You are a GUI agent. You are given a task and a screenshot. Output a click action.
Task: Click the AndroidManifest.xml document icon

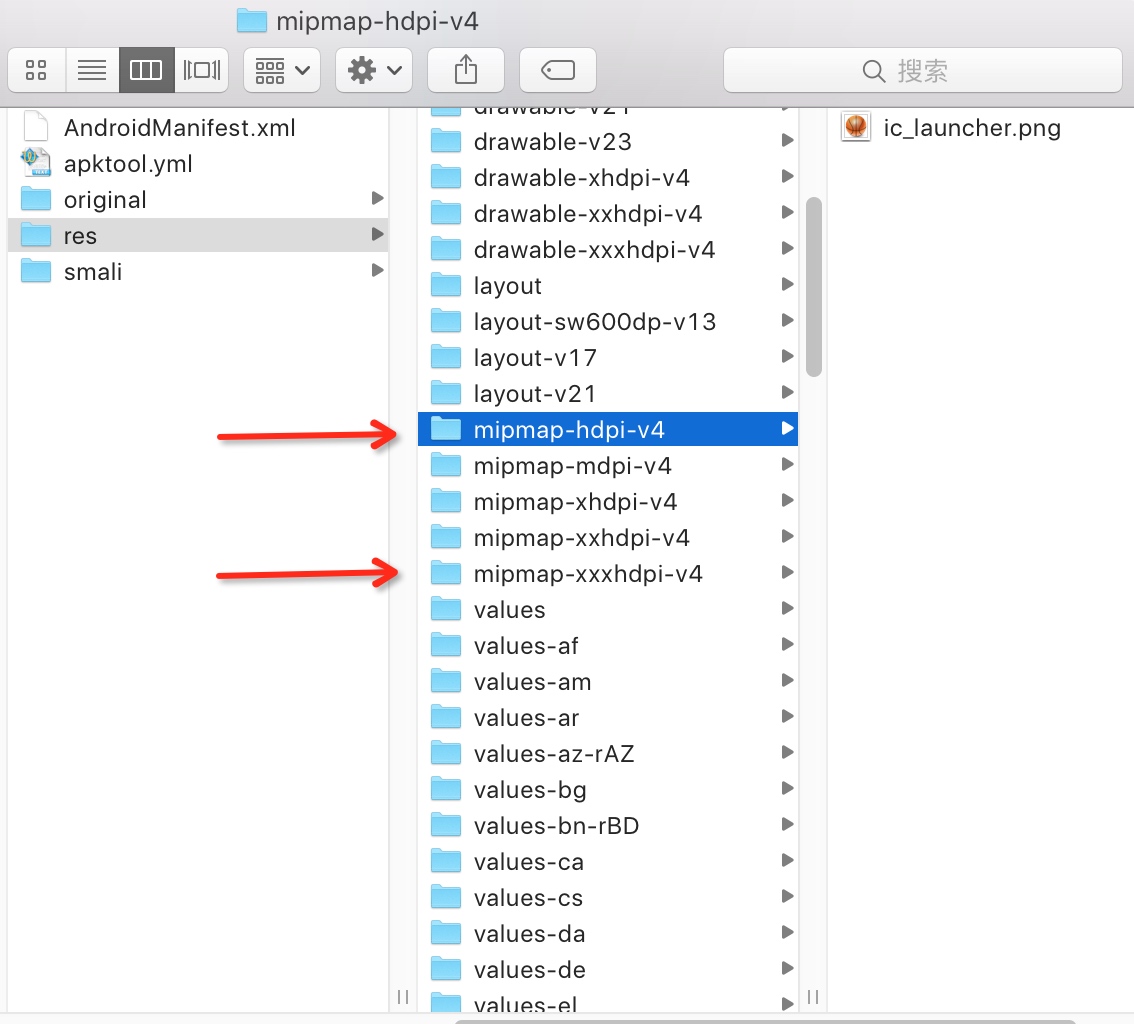[x=36, y=127]
